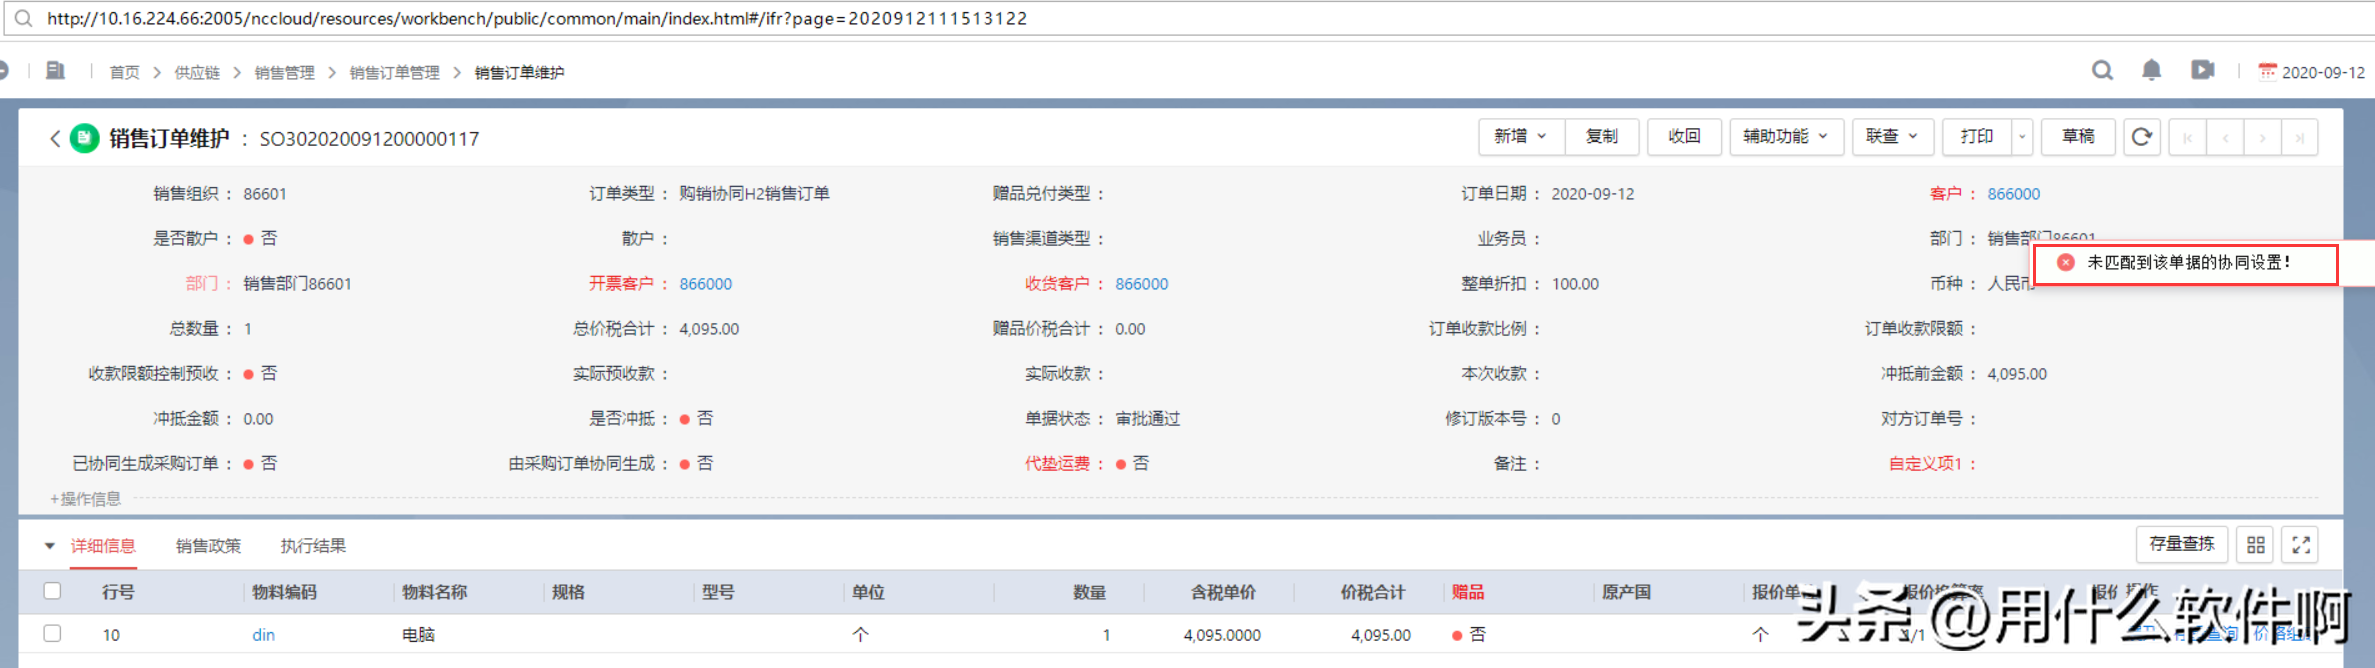Image resolution: width=2375 pixels, height=668 pixels.
Task: Tick the select-all checkbox in table header
Action: (x=53, y=591)
